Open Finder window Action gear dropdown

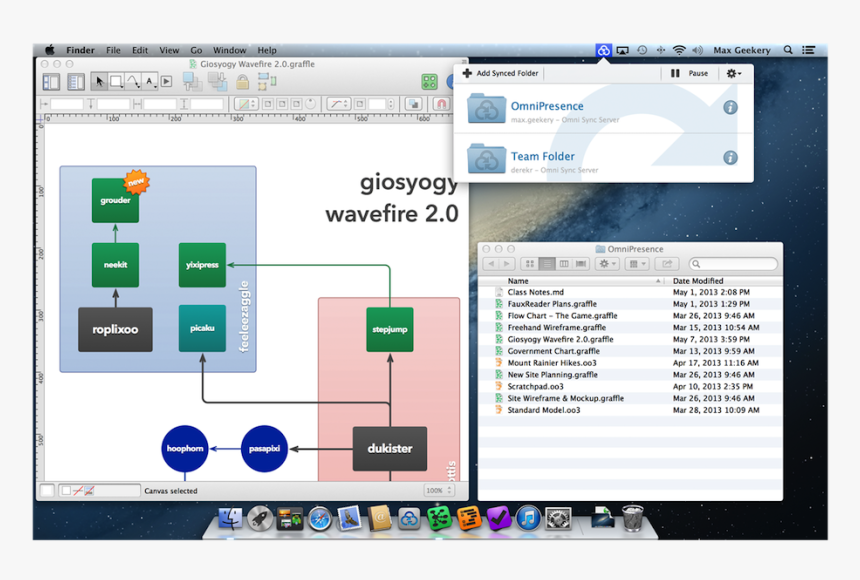pyautogui.click(x=607, y=264)
